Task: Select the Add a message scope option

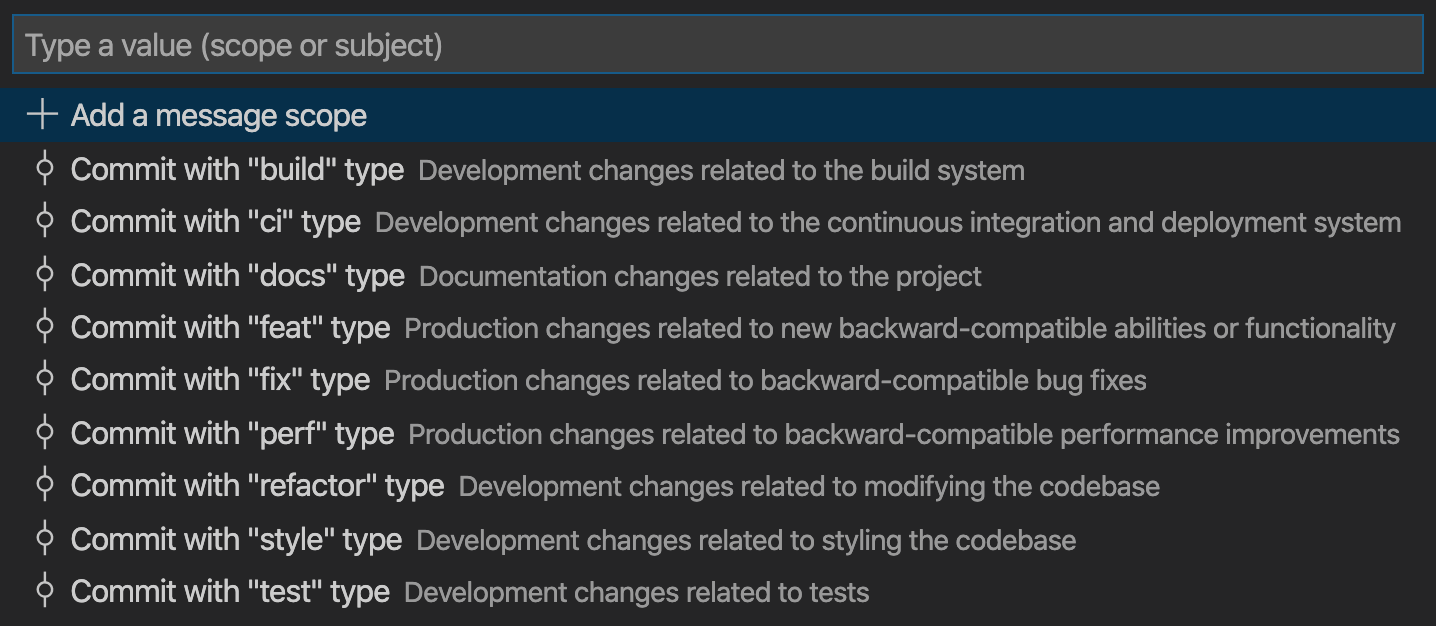Action: tap(218, 115)
